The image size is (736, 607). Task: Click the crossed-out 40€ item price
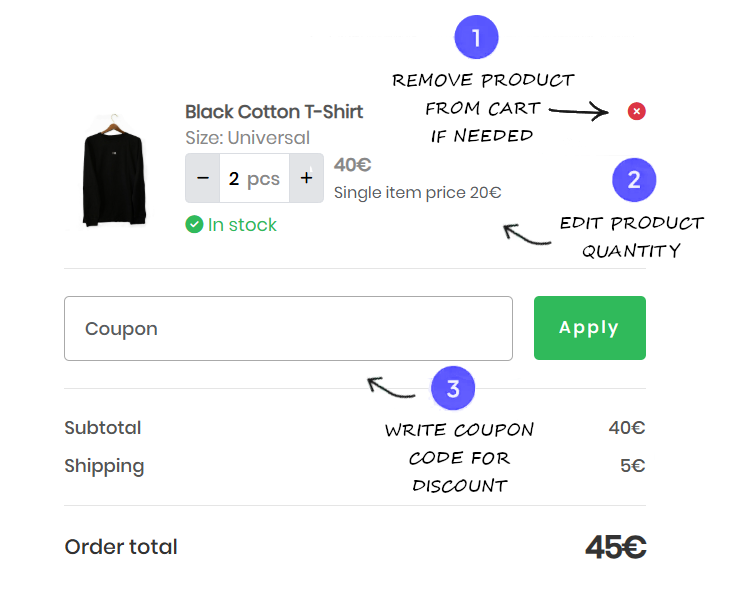352,165
